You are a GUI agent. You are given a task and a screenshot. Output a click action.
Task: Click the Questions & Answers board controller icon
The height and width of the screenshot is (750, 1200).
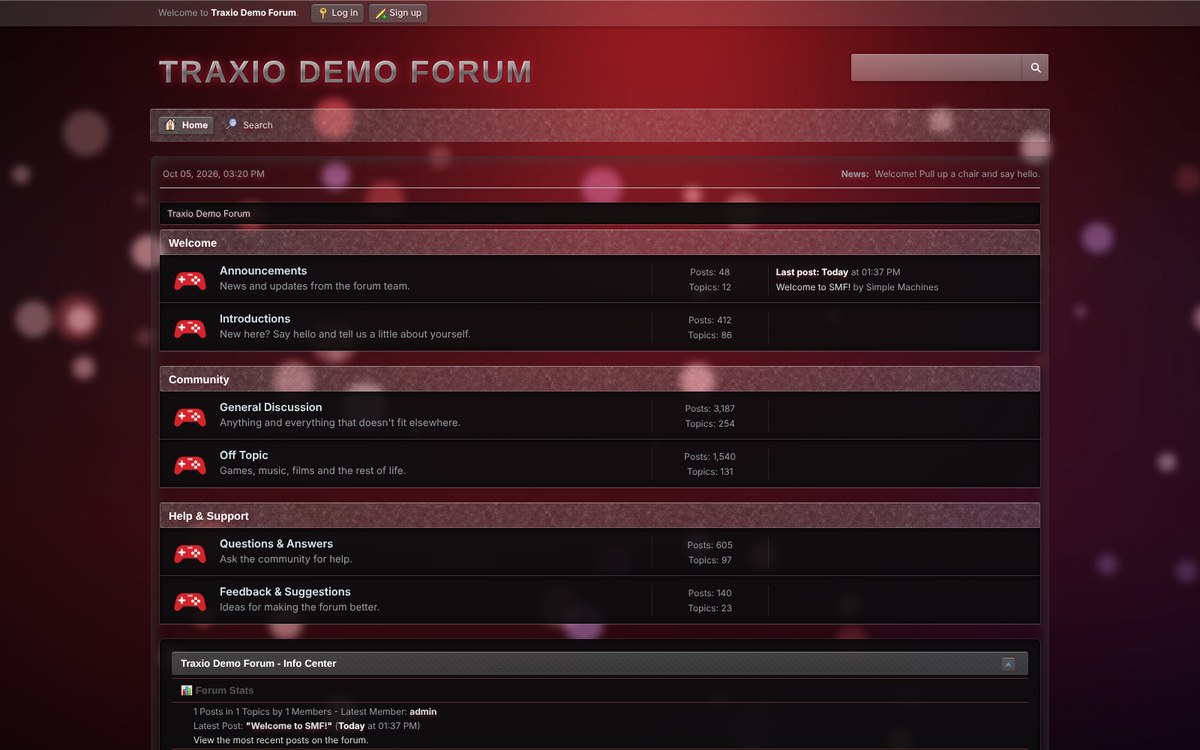pos(190,553)
